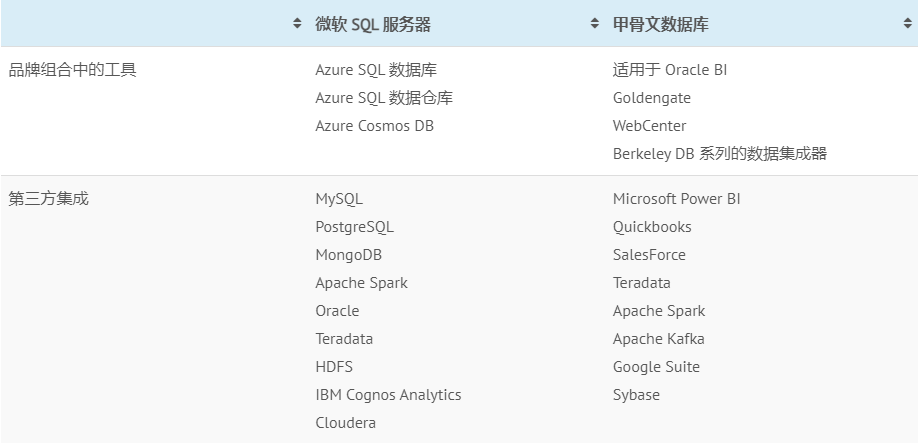Click the 甲骨文数据库 header text

(660, 24)
